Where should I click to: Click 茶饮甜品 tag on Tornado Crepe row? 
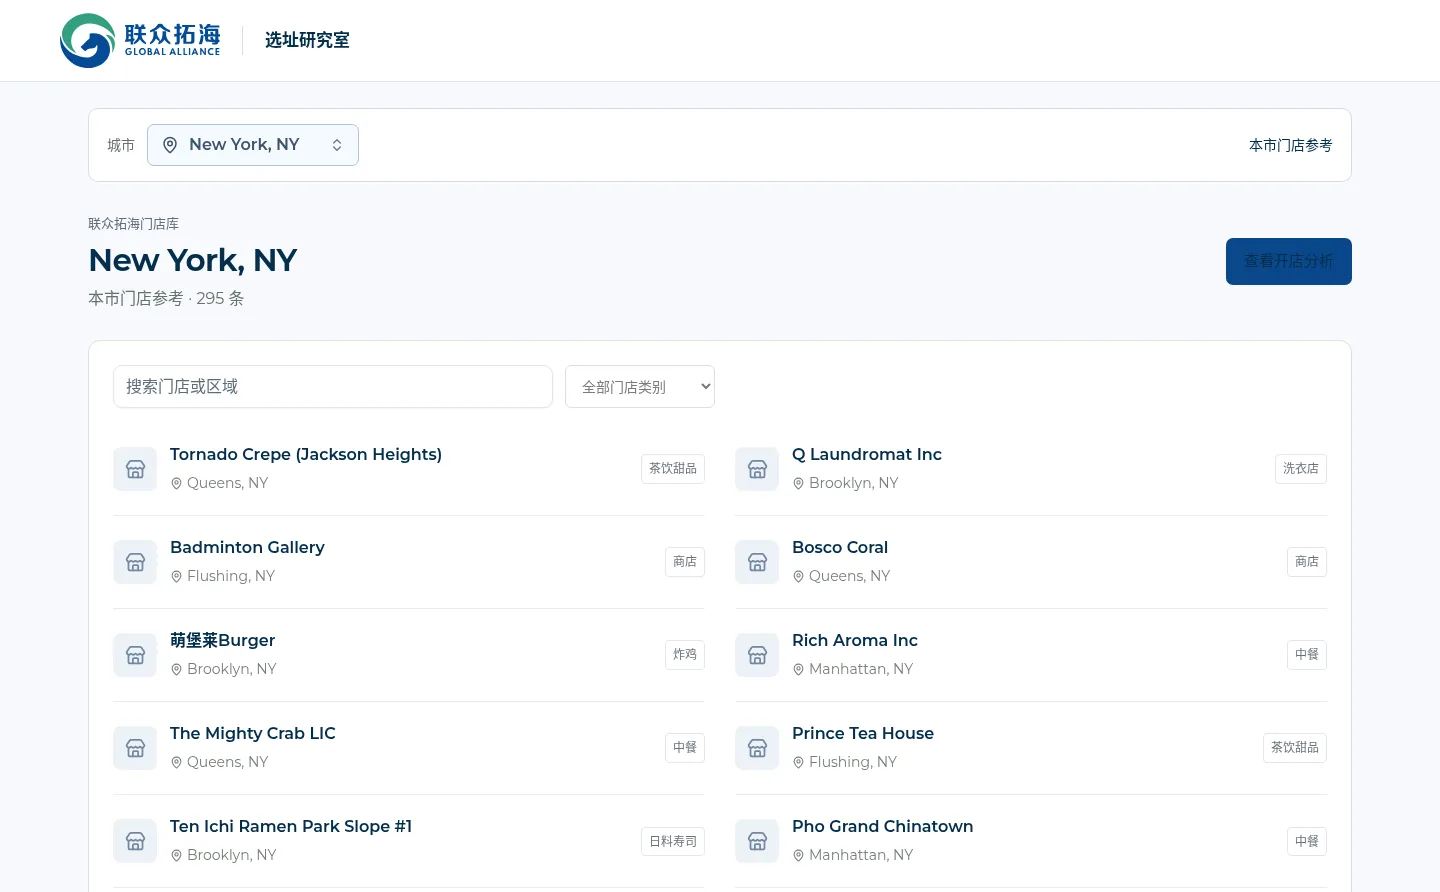[673, 469]
